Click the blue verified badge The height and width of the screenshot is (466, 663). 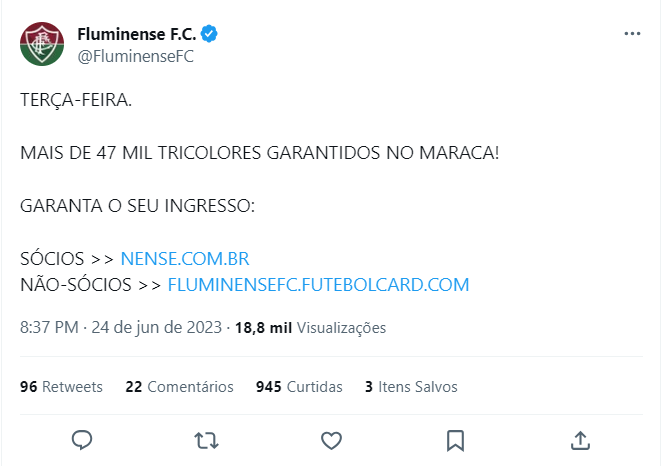[x=209, y=34]
